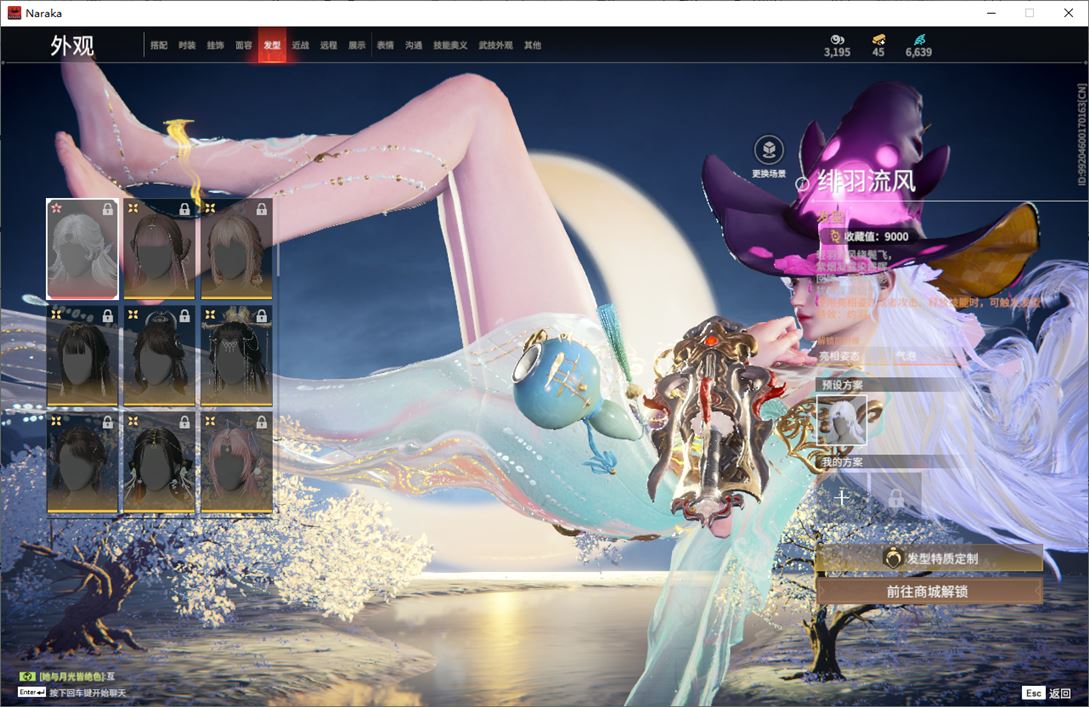
Task: Click the Enter chat prompt at the bottom left
Action: [72, 692]
